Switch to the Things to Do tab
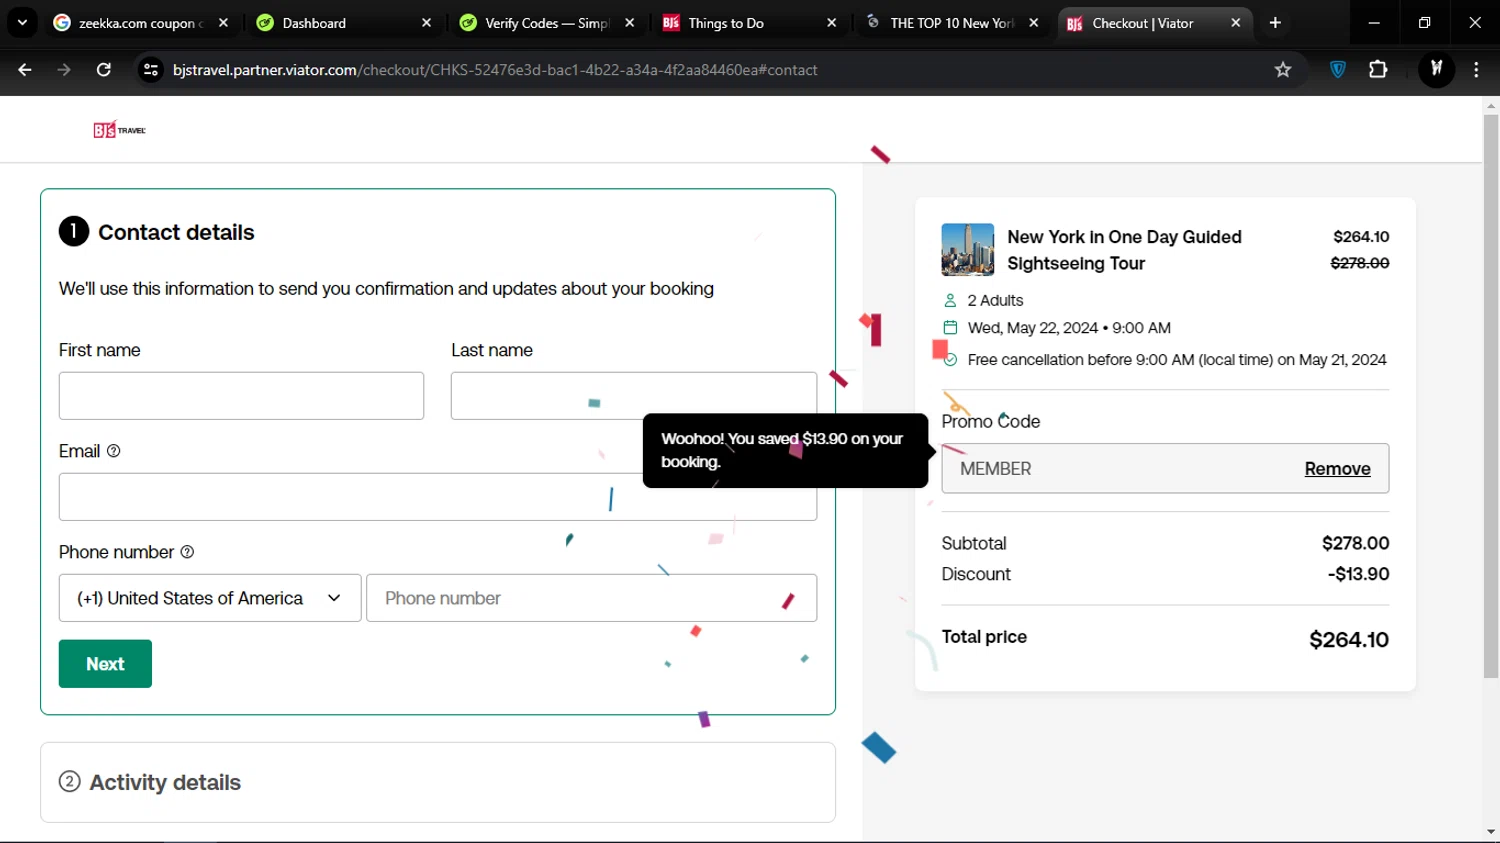Screen dimensions: 1500x843 (x=750, y=23)
